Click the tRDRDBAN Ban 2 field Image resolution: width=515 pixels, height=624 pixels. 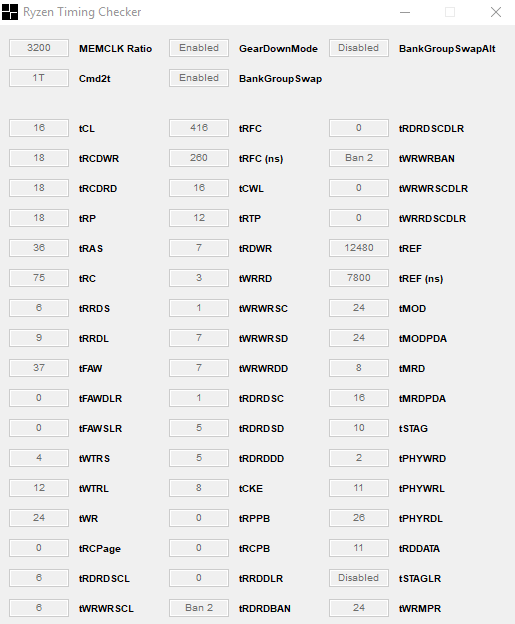pyautogui.click(x=199, y=608)
